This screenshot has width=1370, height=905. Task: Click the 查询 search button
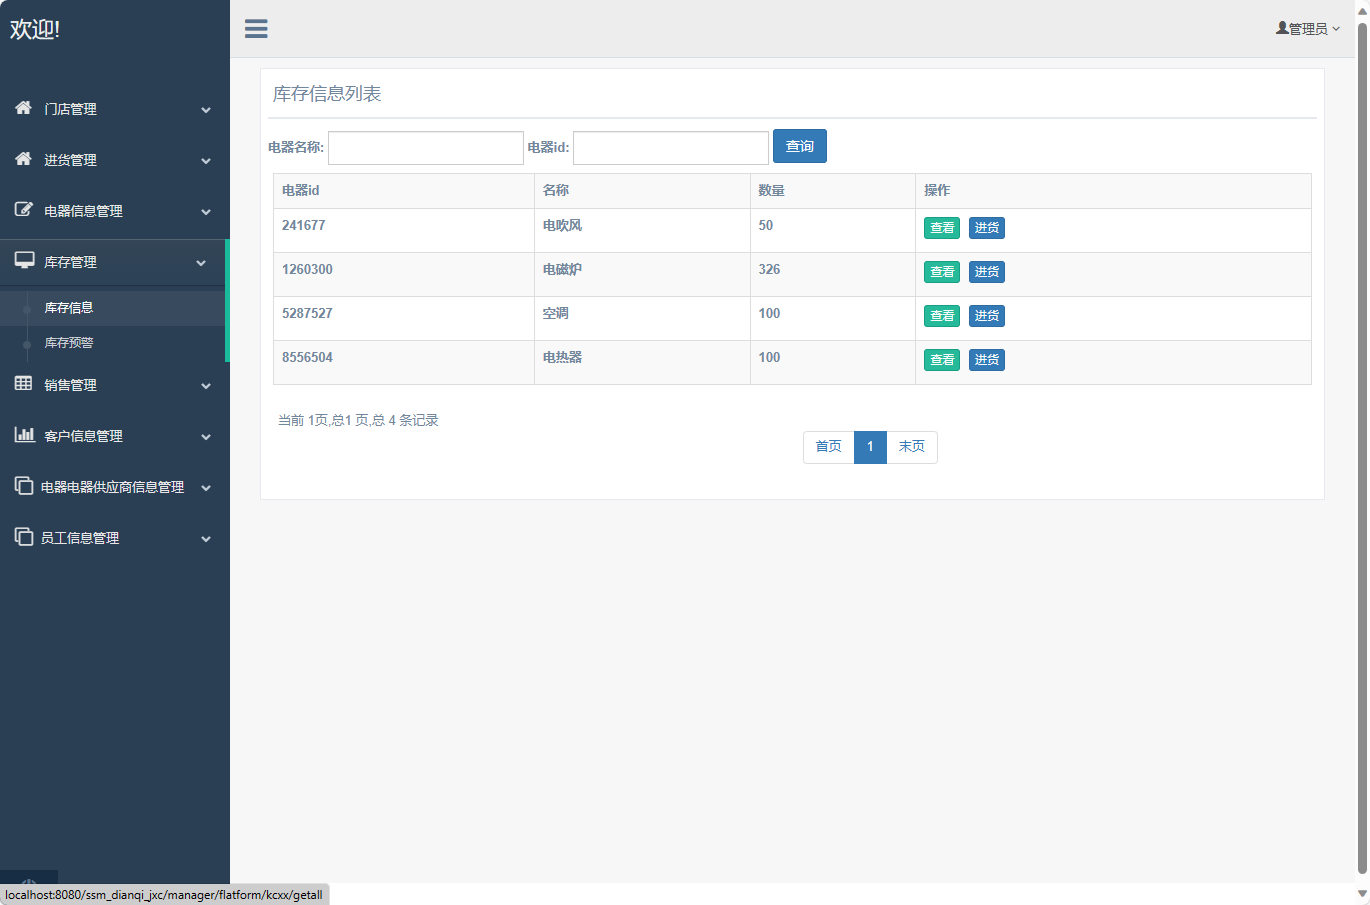point(799,147)
